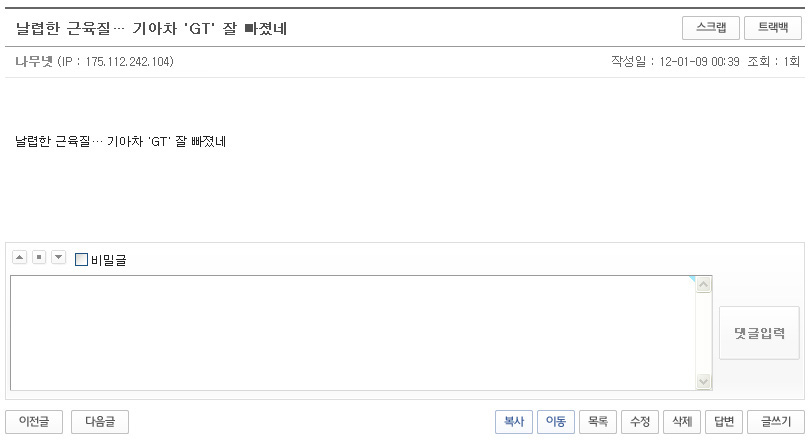Screen dimensions: 811x444
Task: Reply to the post via 답변
Action: pos(724,422)
